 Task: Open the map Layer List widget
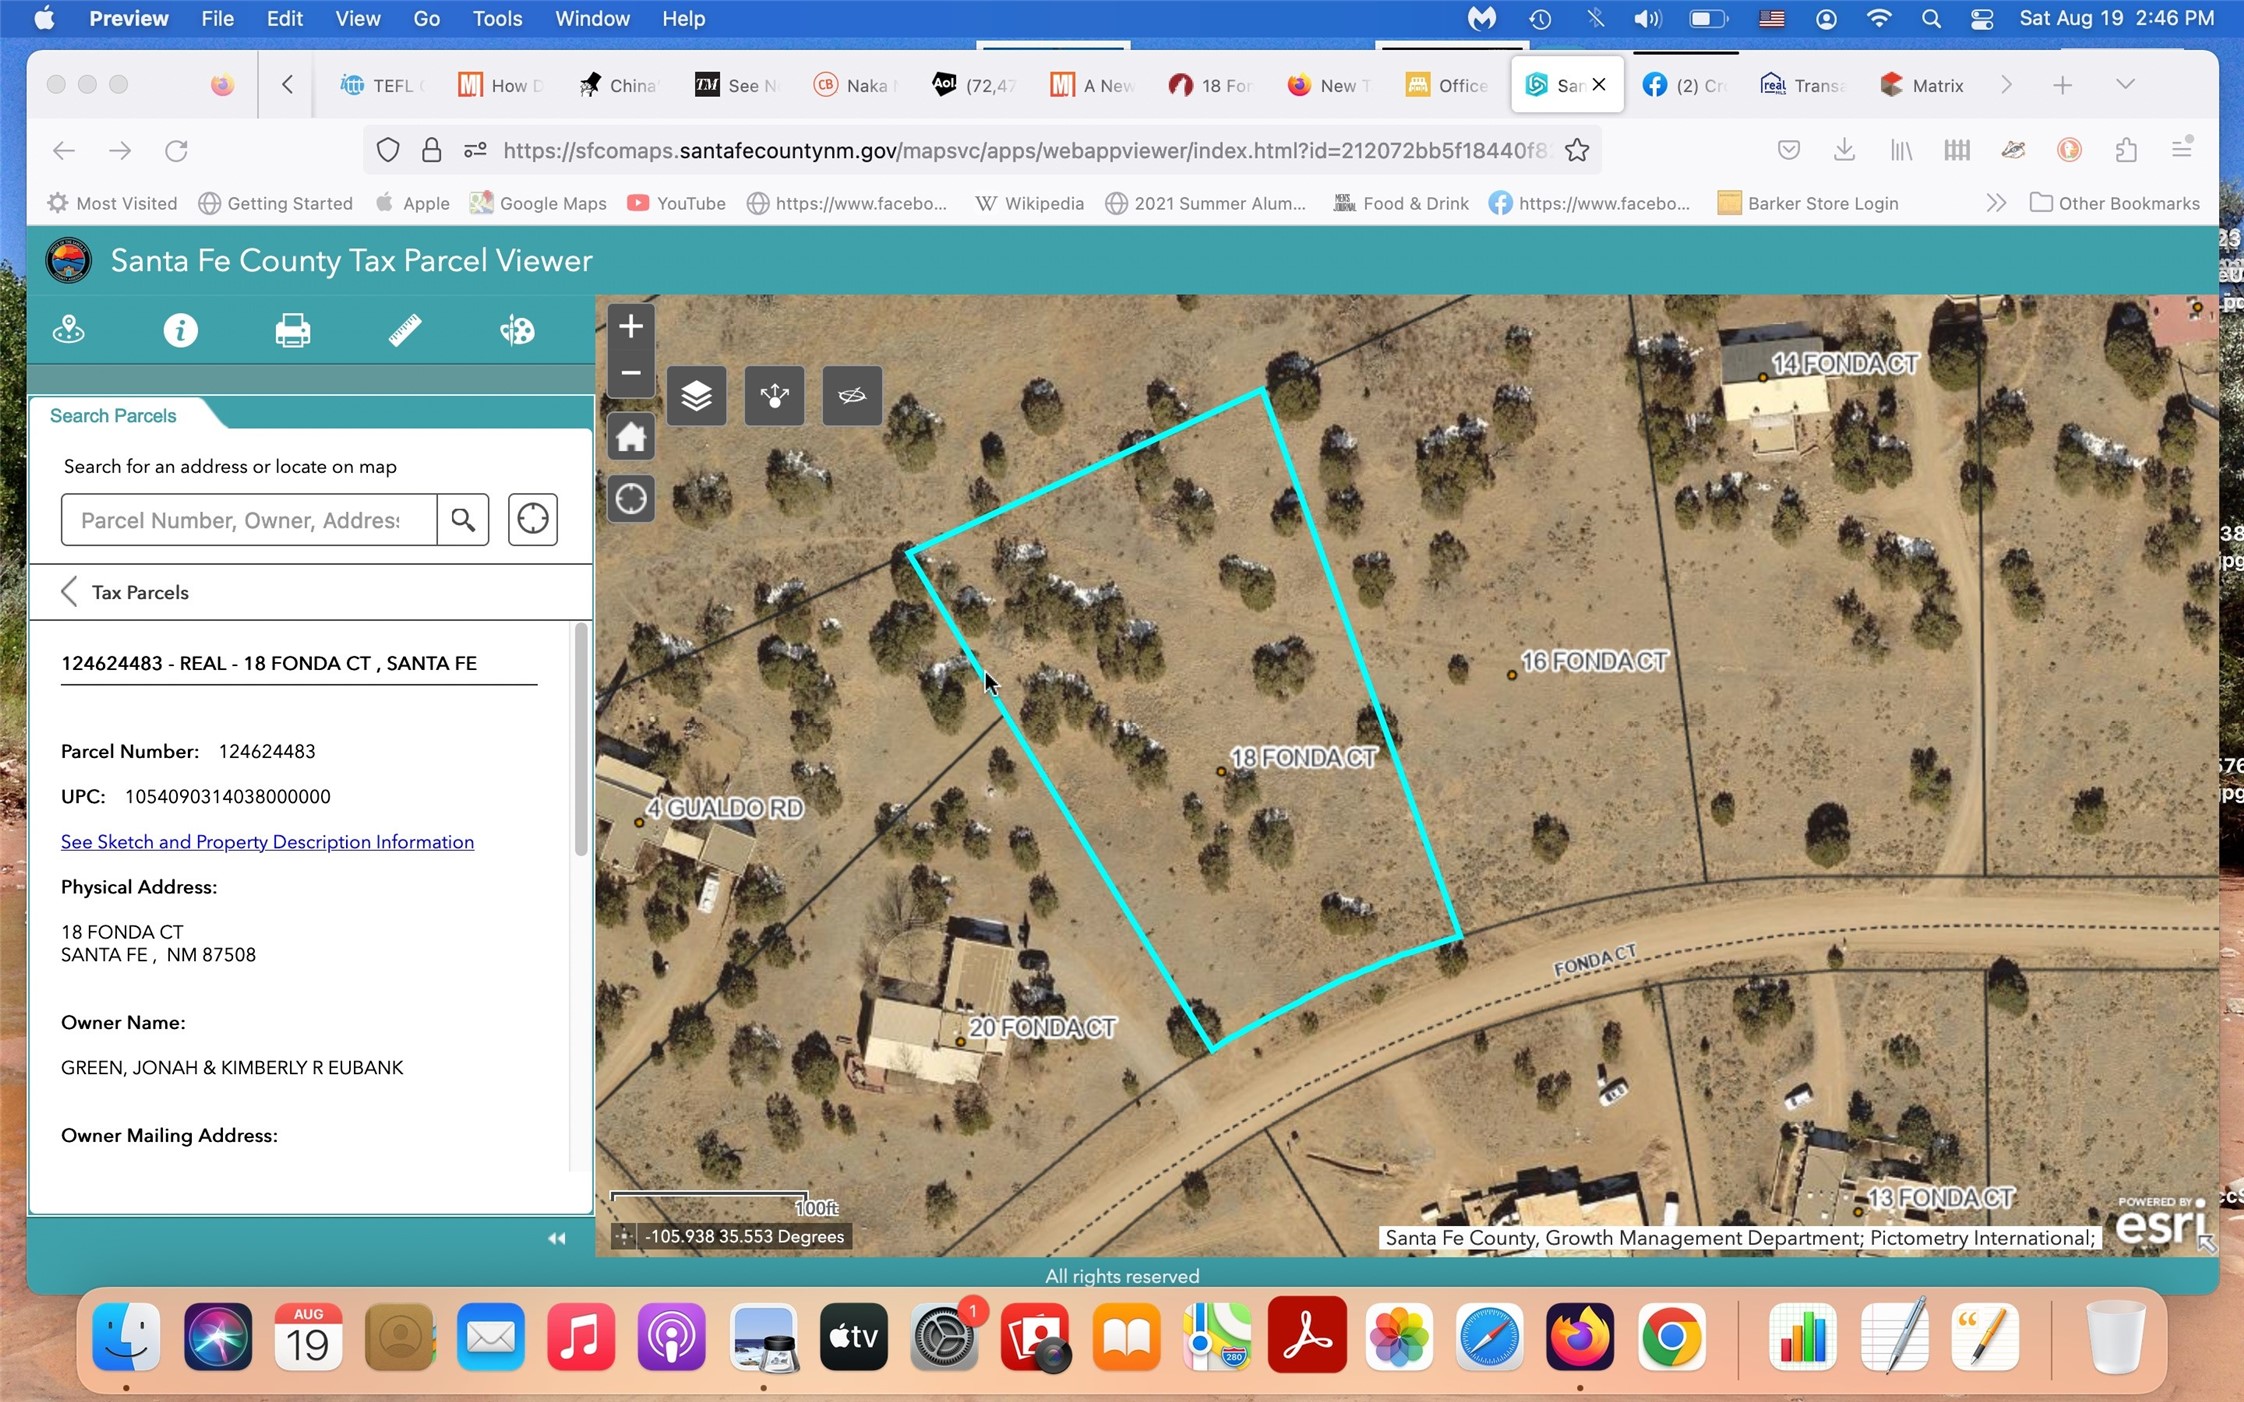pyautogui.click(x=696, y=396)
